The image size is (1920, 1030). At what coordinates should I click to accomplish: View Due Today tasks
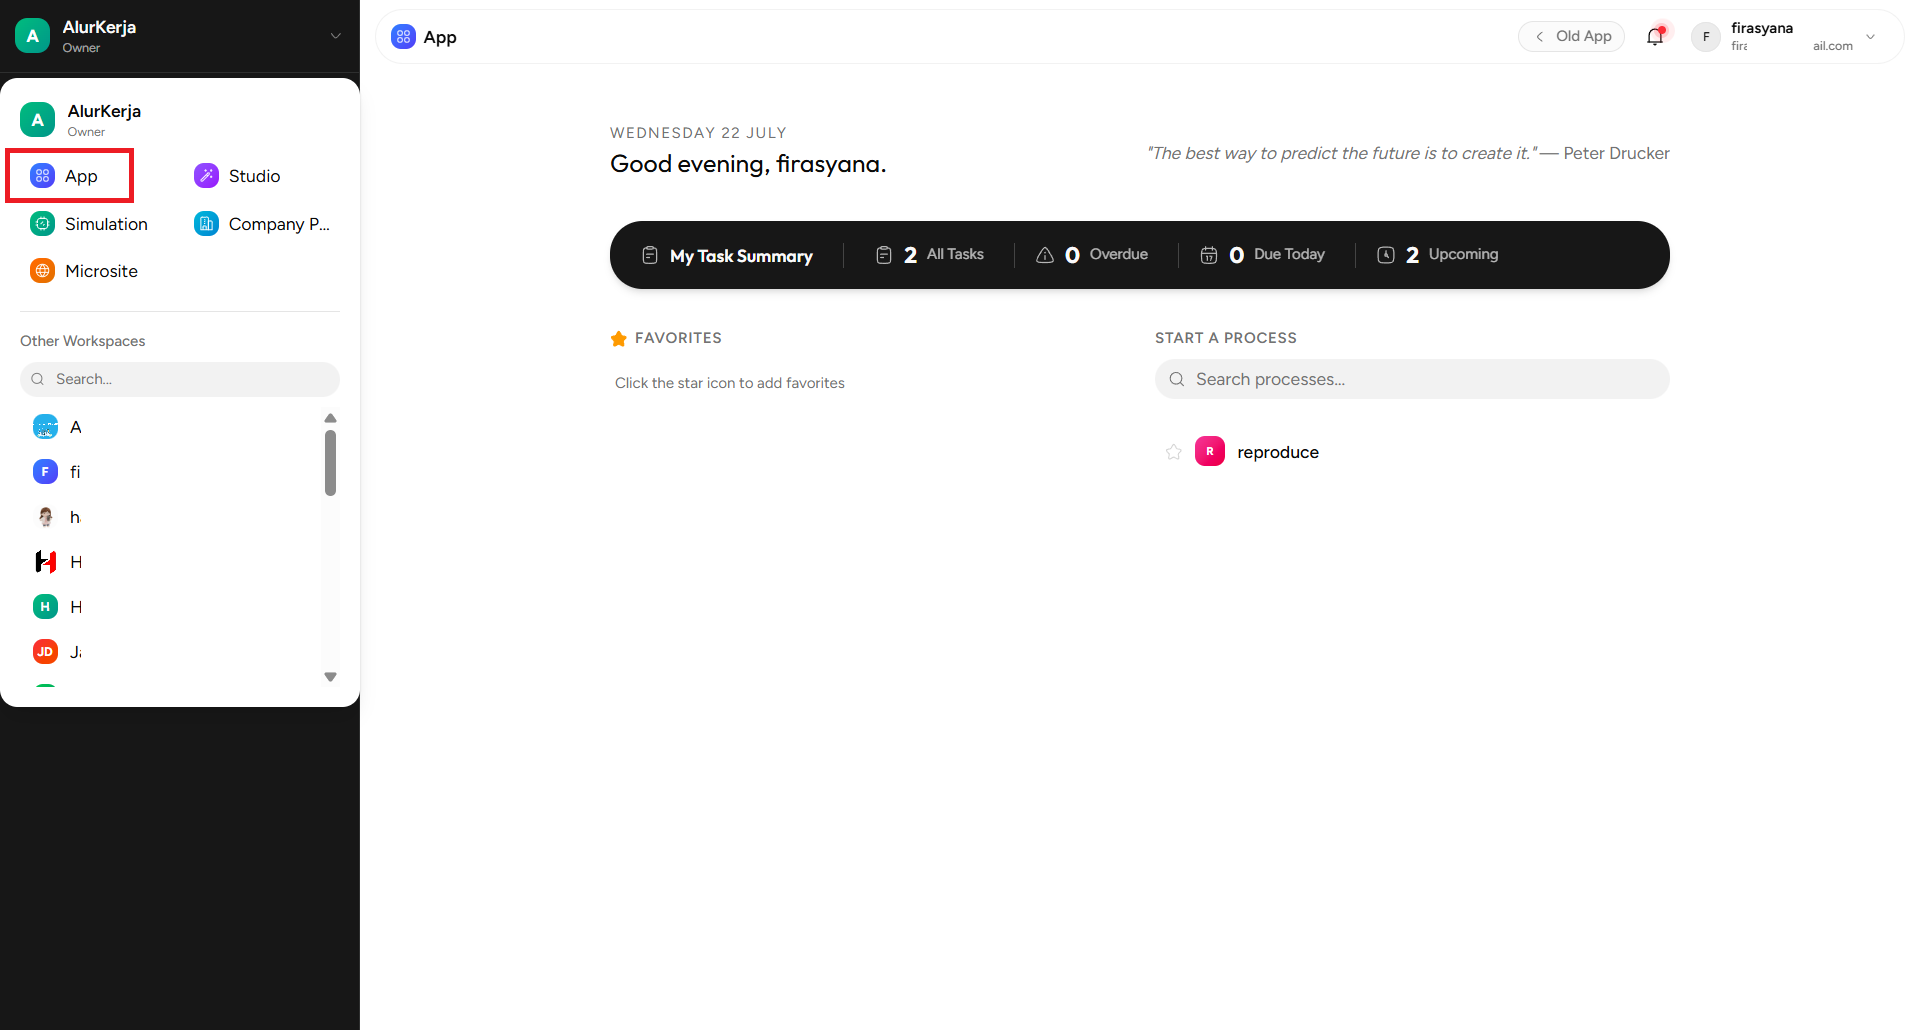(1262, 255)
